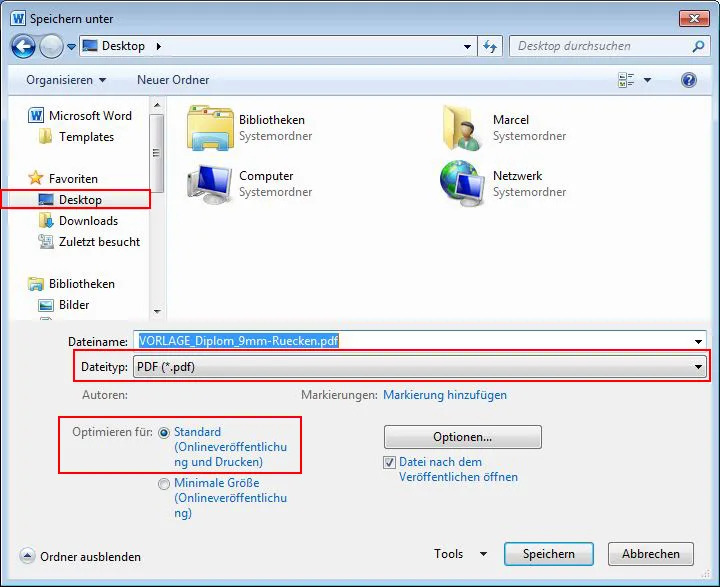Open the recent locations dropdown arrow
This screenshot has width=720, height=587.
click(x=71, y=46)
